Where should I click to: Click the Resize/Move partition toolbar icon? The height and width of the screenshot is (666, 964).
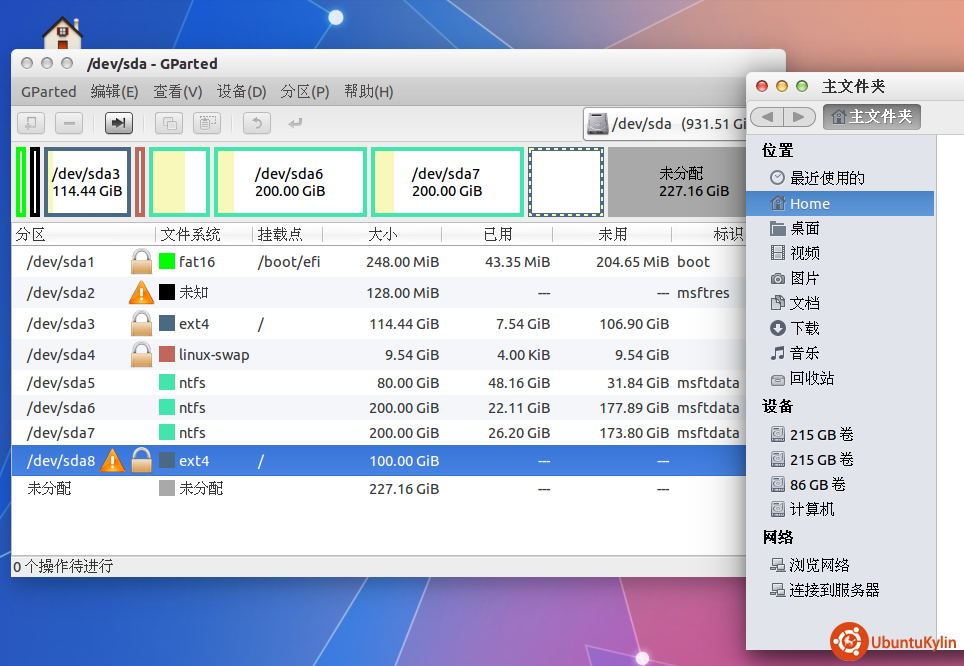(119, 123)
